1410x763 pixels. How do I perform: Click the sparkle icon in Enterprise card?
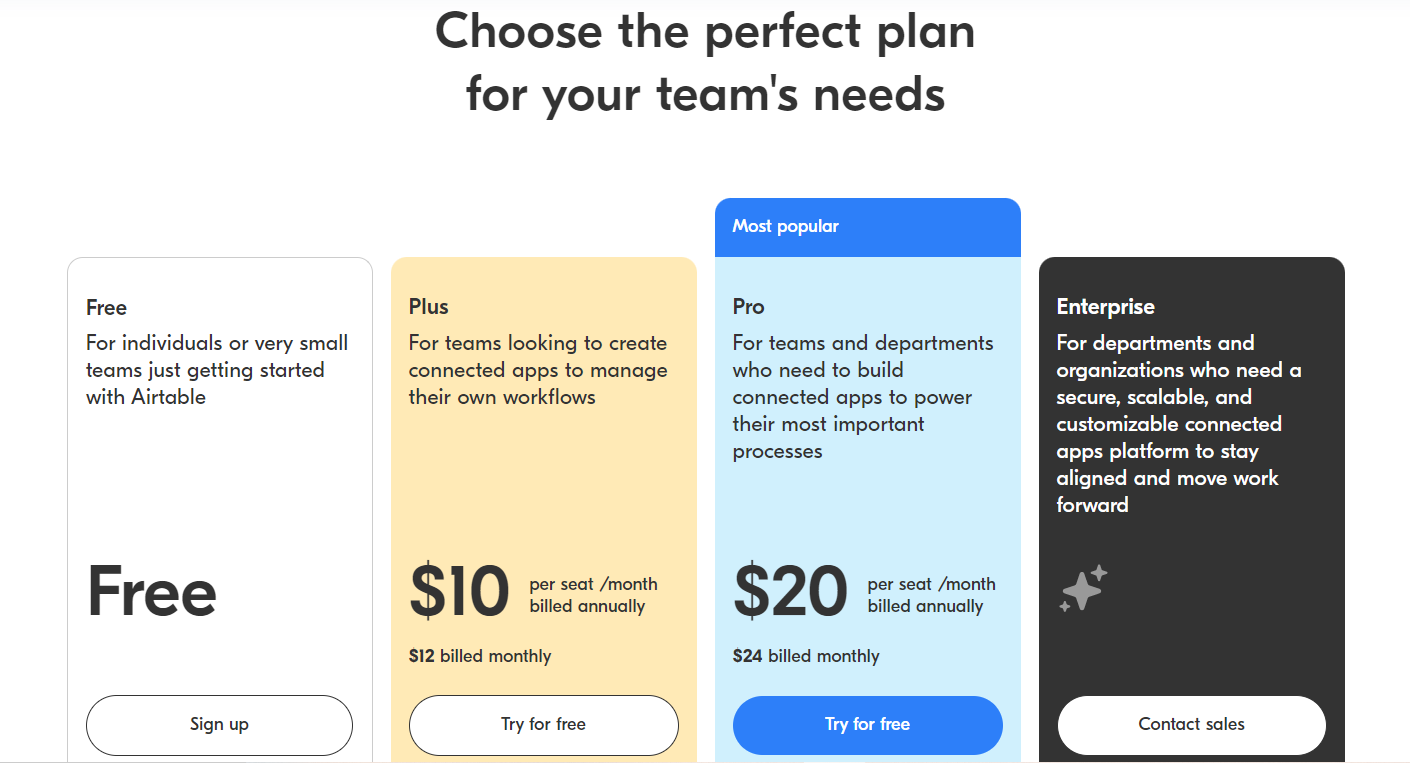1083,588
